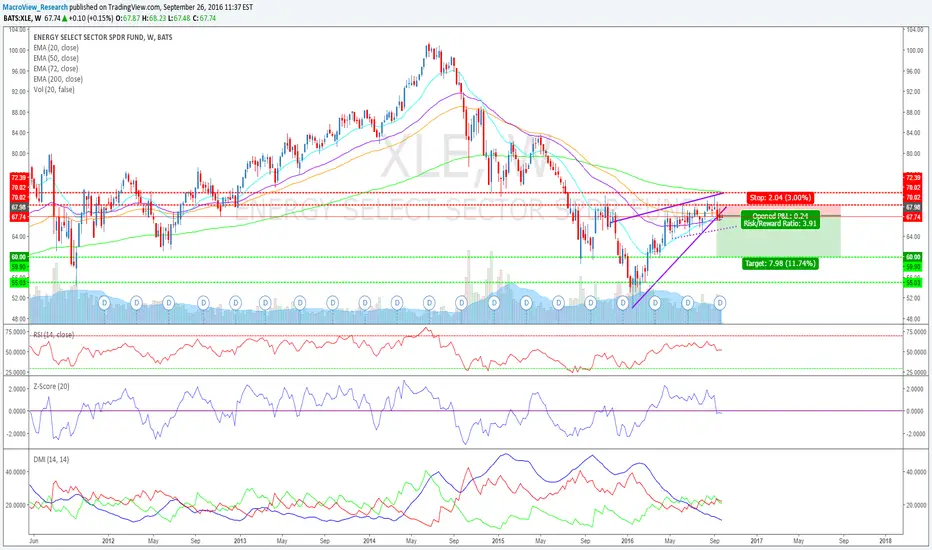Click the 75.0000 level on right RSI scale
Screen dimensions: 932x550
[x=916, y=332]
